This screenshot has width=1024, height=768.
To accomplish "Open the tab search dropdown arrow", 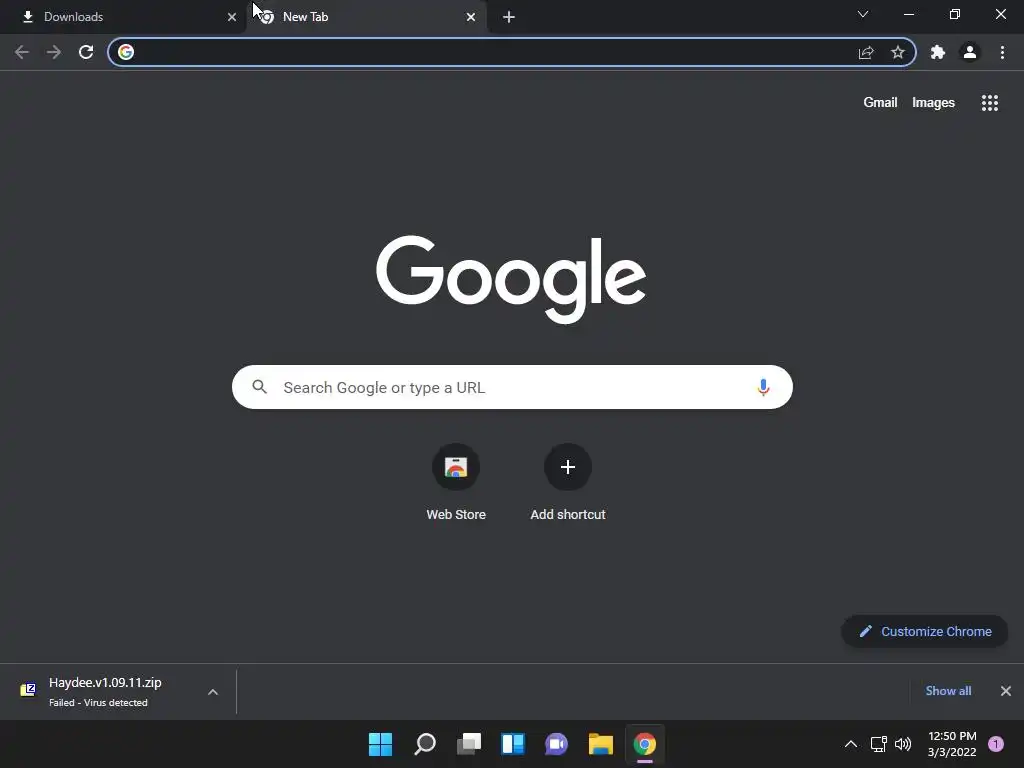I will [x=863, y=14].
